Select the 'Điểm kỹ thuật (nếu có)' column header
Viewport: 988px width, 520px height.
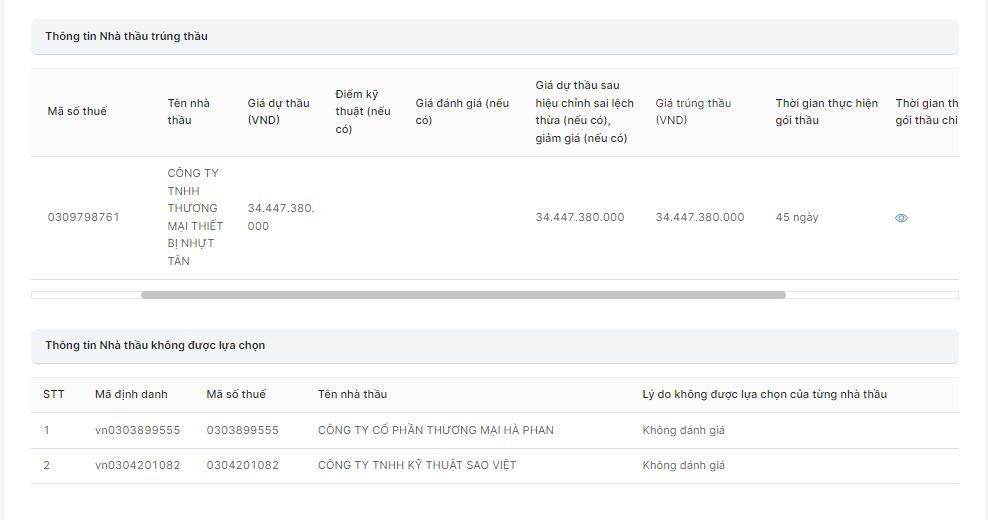(363, 111)
